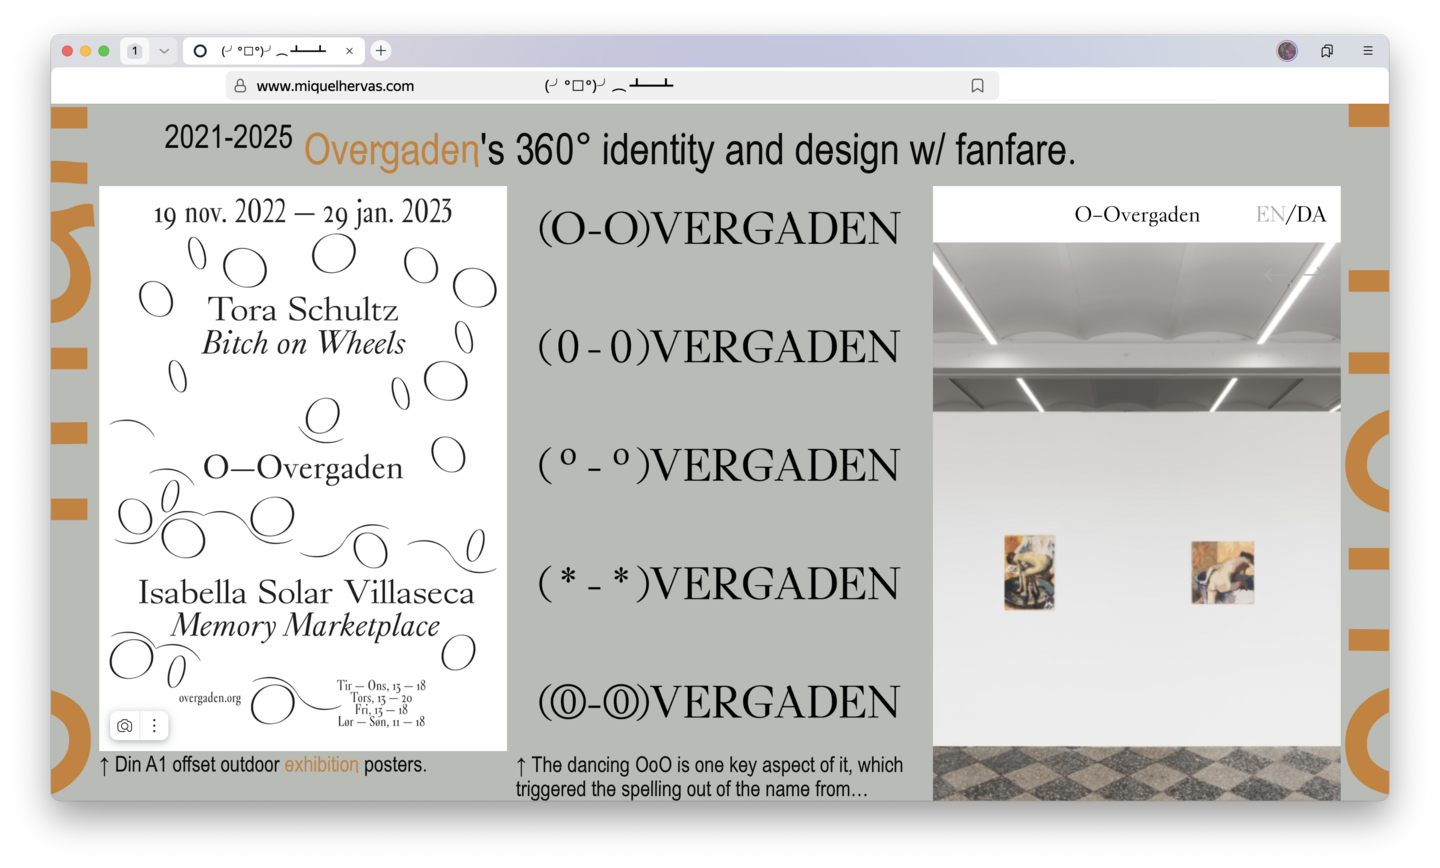Open the profile avatar menu
The width and height of the screenshot is (1440, 868).
pos(1287,51)
